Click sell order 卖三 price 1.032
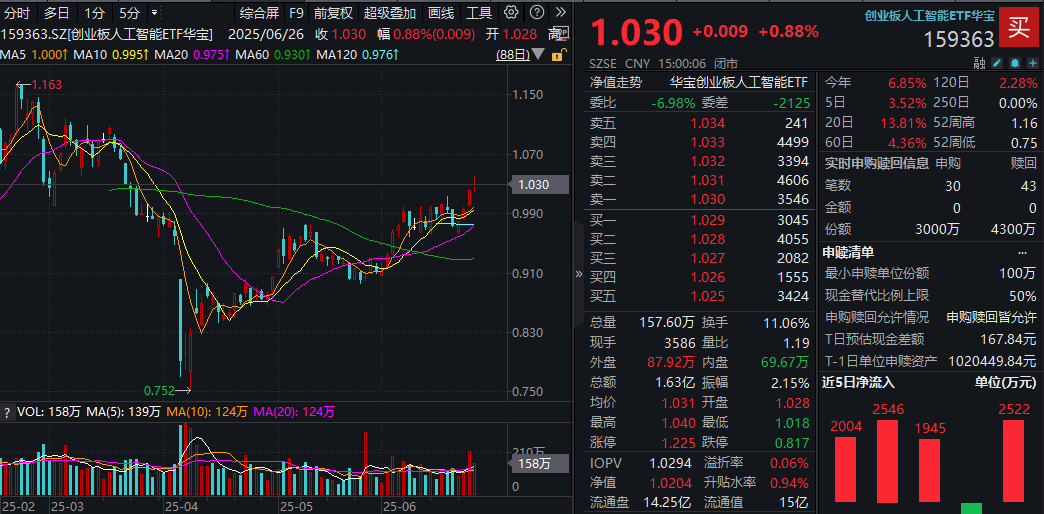 pyautogui.click(x=708, y=160)
